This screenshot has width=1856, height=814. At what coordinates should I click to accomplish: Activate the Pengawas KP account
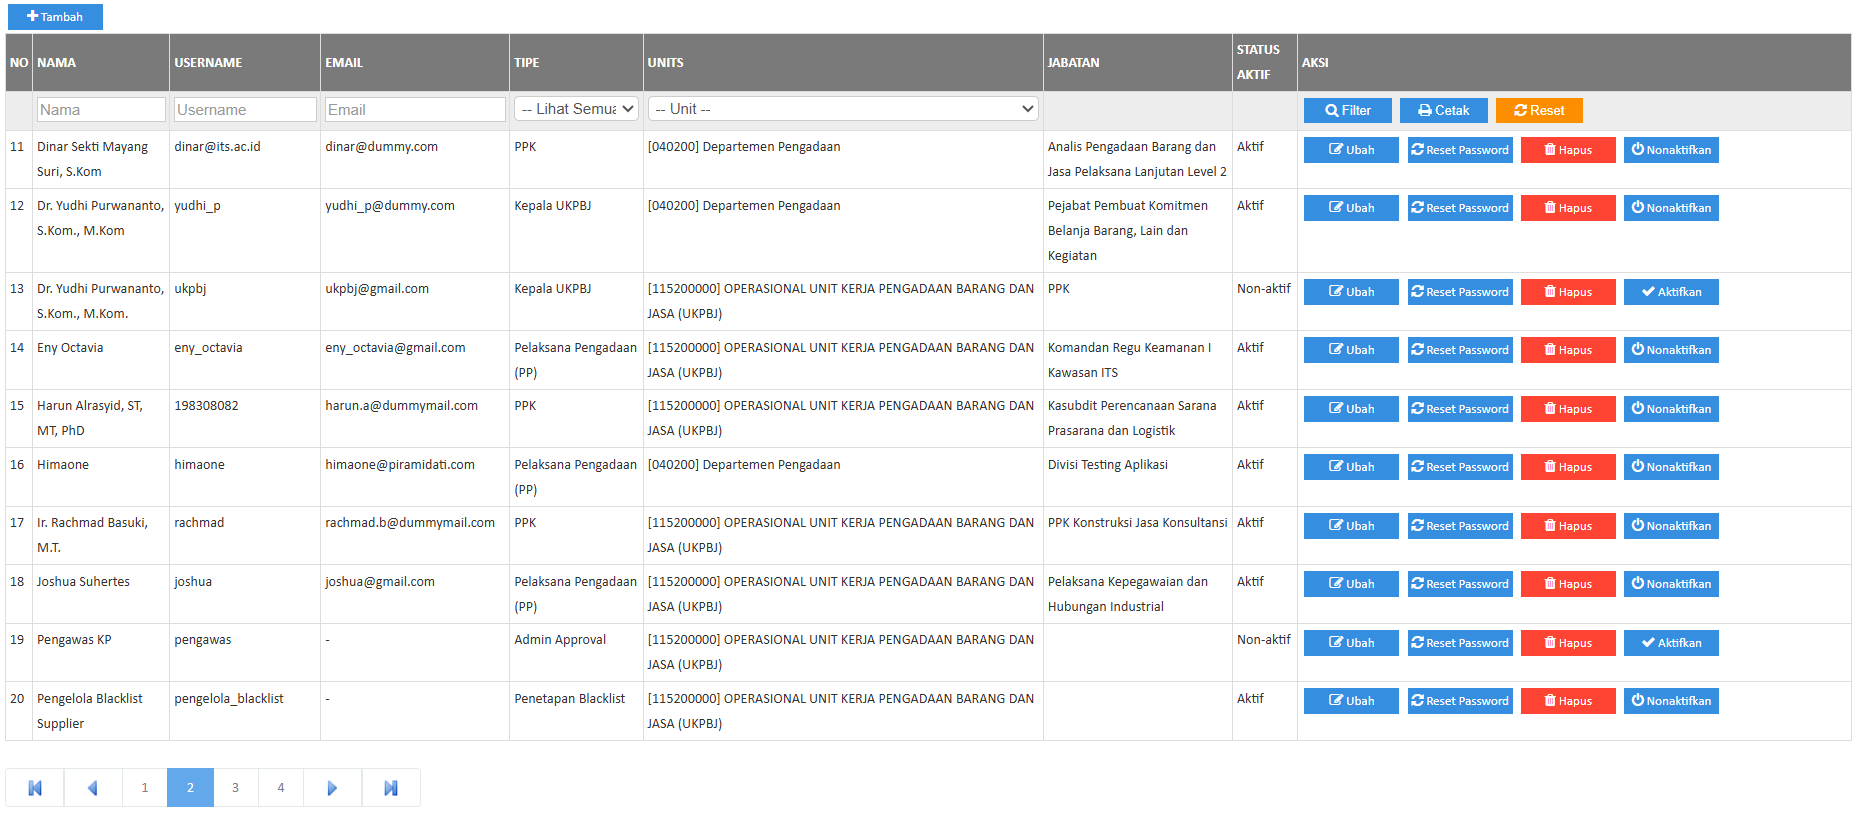tap(1670, 643)
